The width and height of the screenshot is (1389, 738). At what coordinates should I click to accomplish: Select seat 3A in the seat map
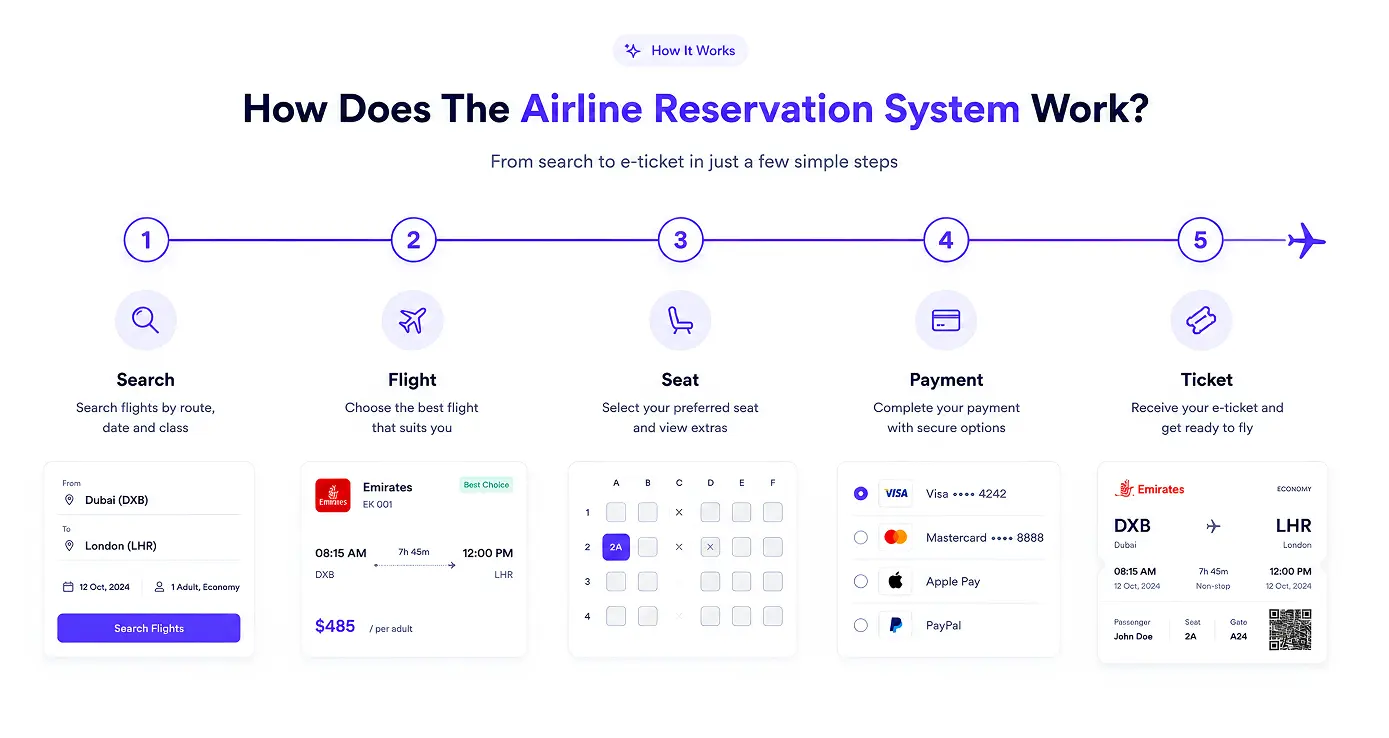tap(616, 581)
